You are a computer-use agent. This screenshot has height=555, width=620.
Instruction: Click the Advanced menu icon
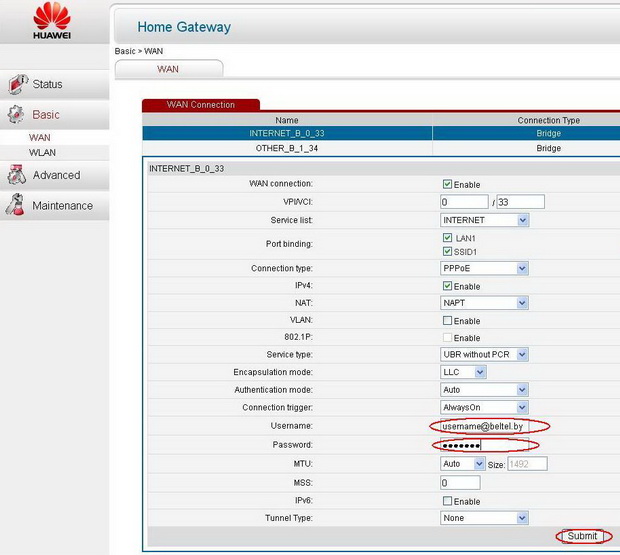pyautogui.click(x=16, y=175)
